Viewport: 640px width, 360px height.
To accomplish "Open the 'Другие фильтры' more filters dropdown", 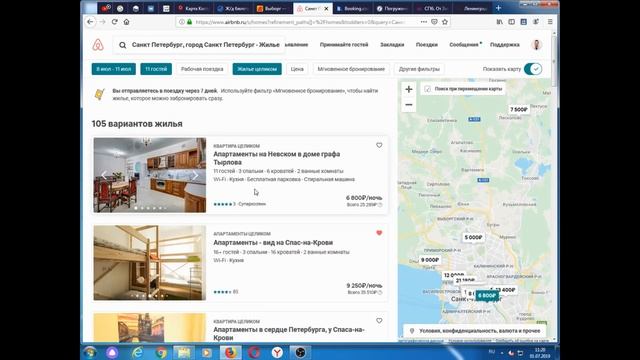I will [419, 69].
